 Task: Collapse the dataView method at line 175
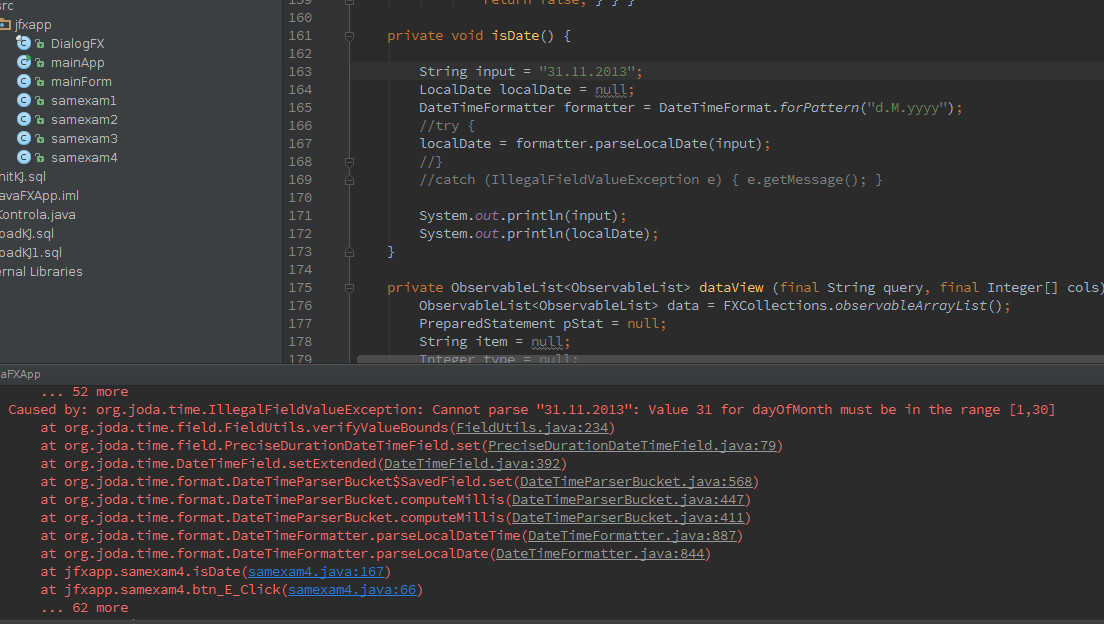coord(349,287)
